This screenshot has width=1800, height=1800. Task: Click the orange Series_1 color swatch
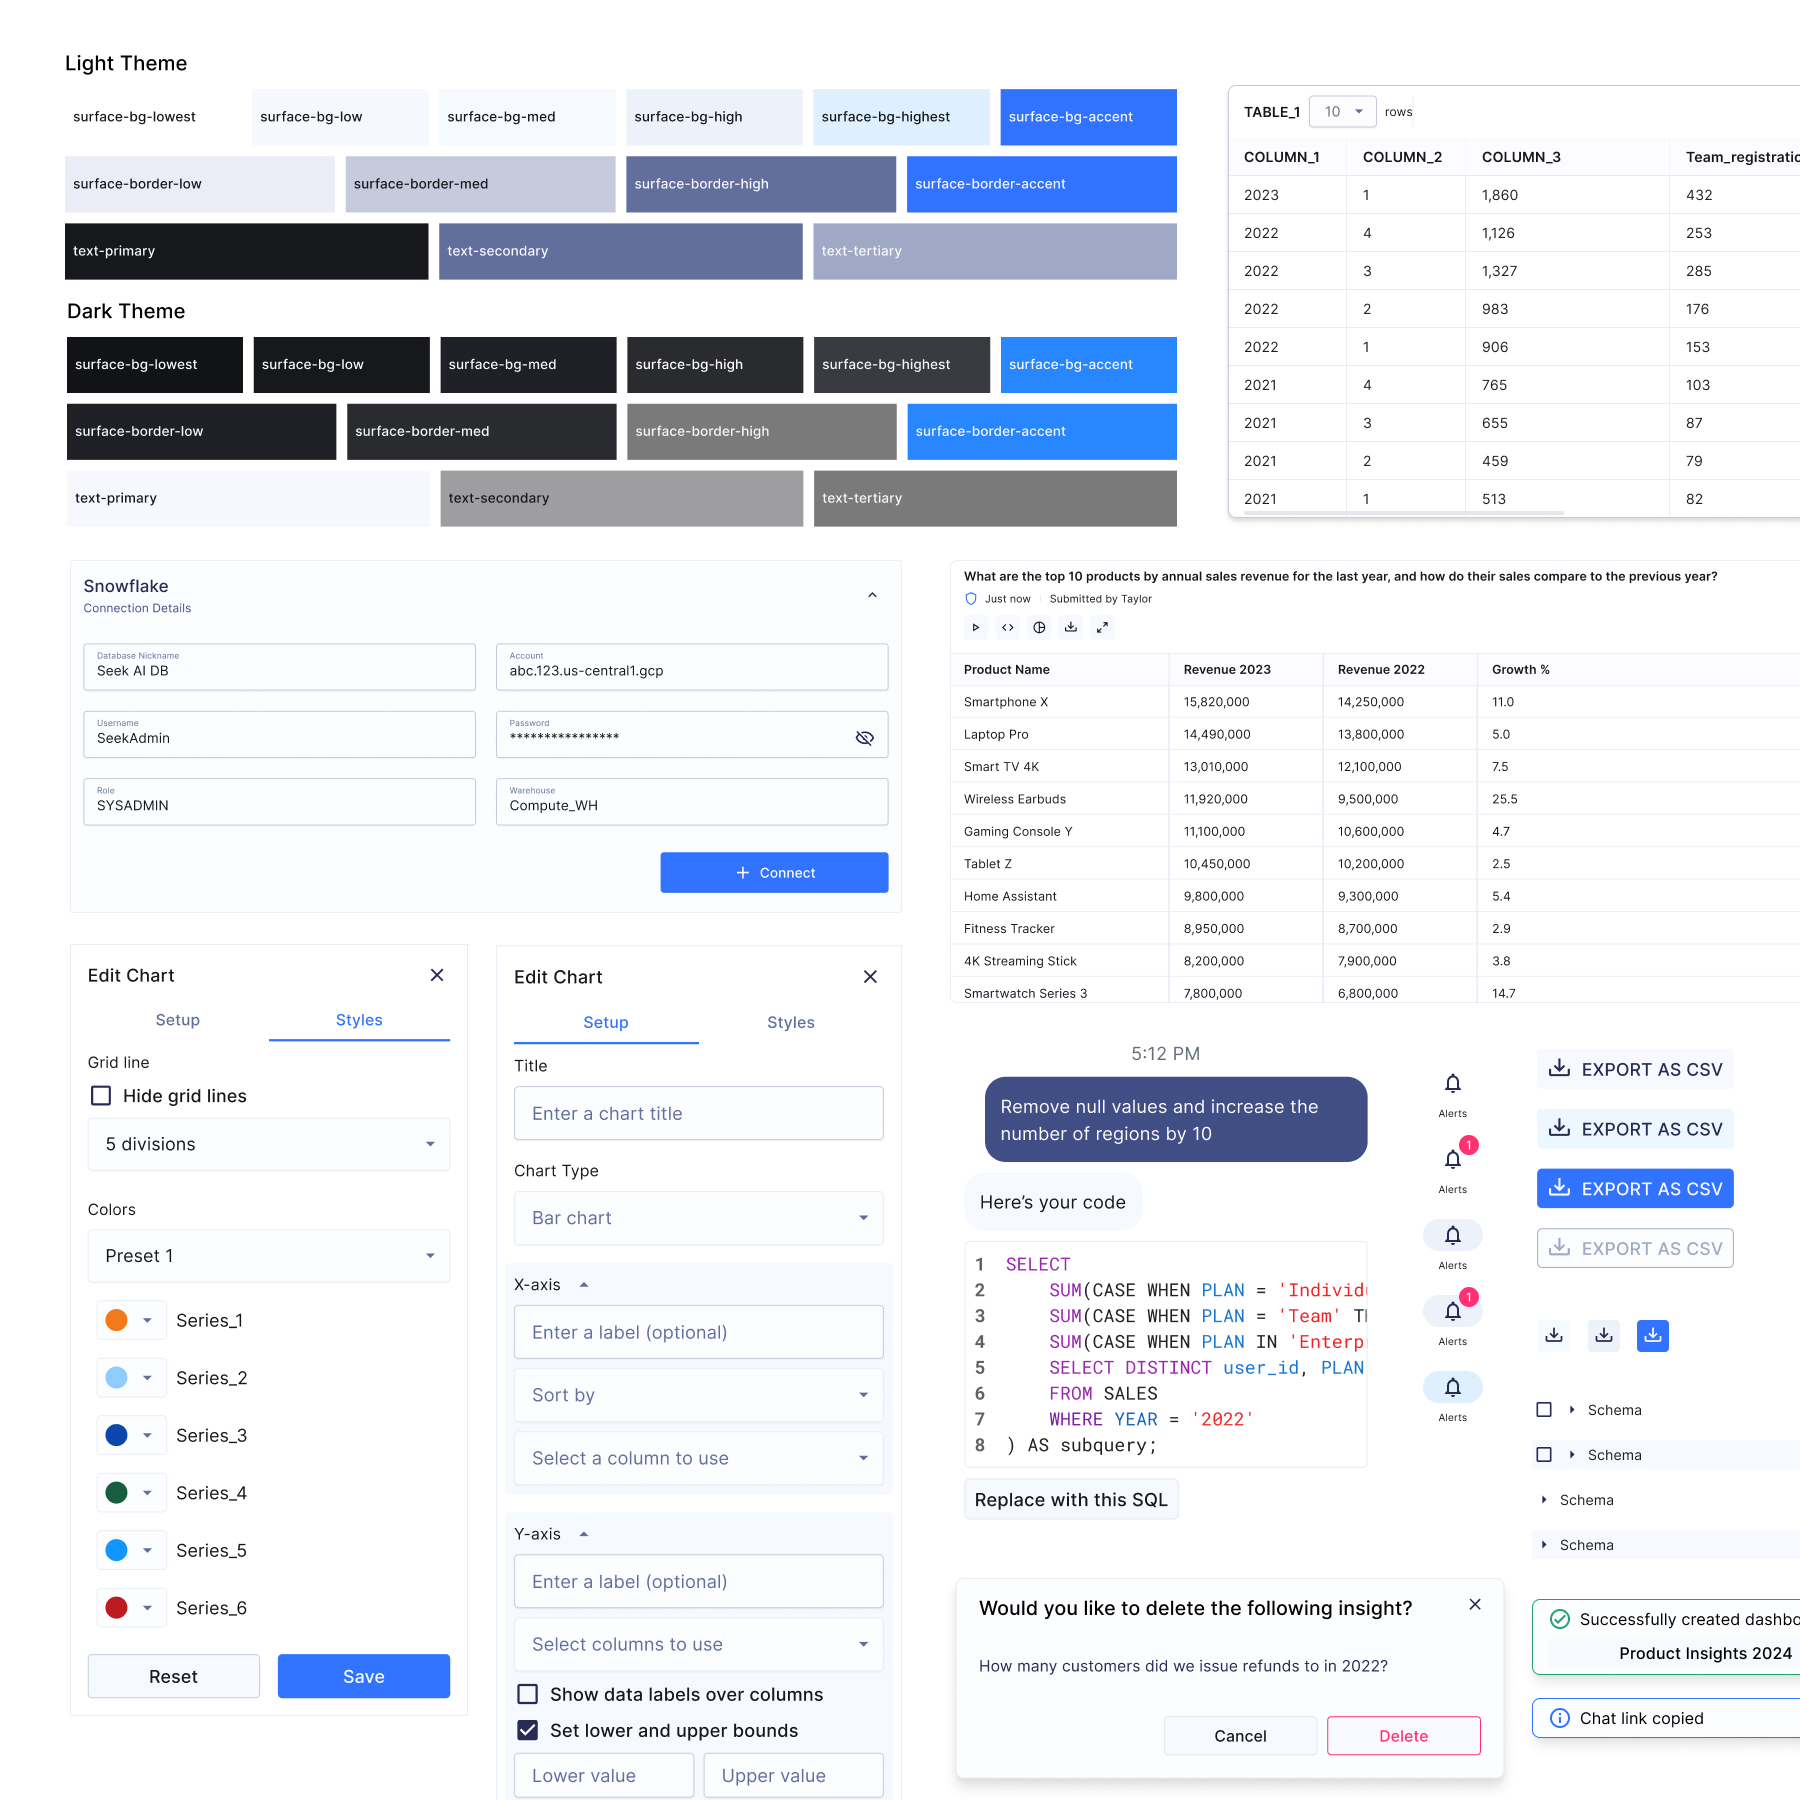point(117,1320)
